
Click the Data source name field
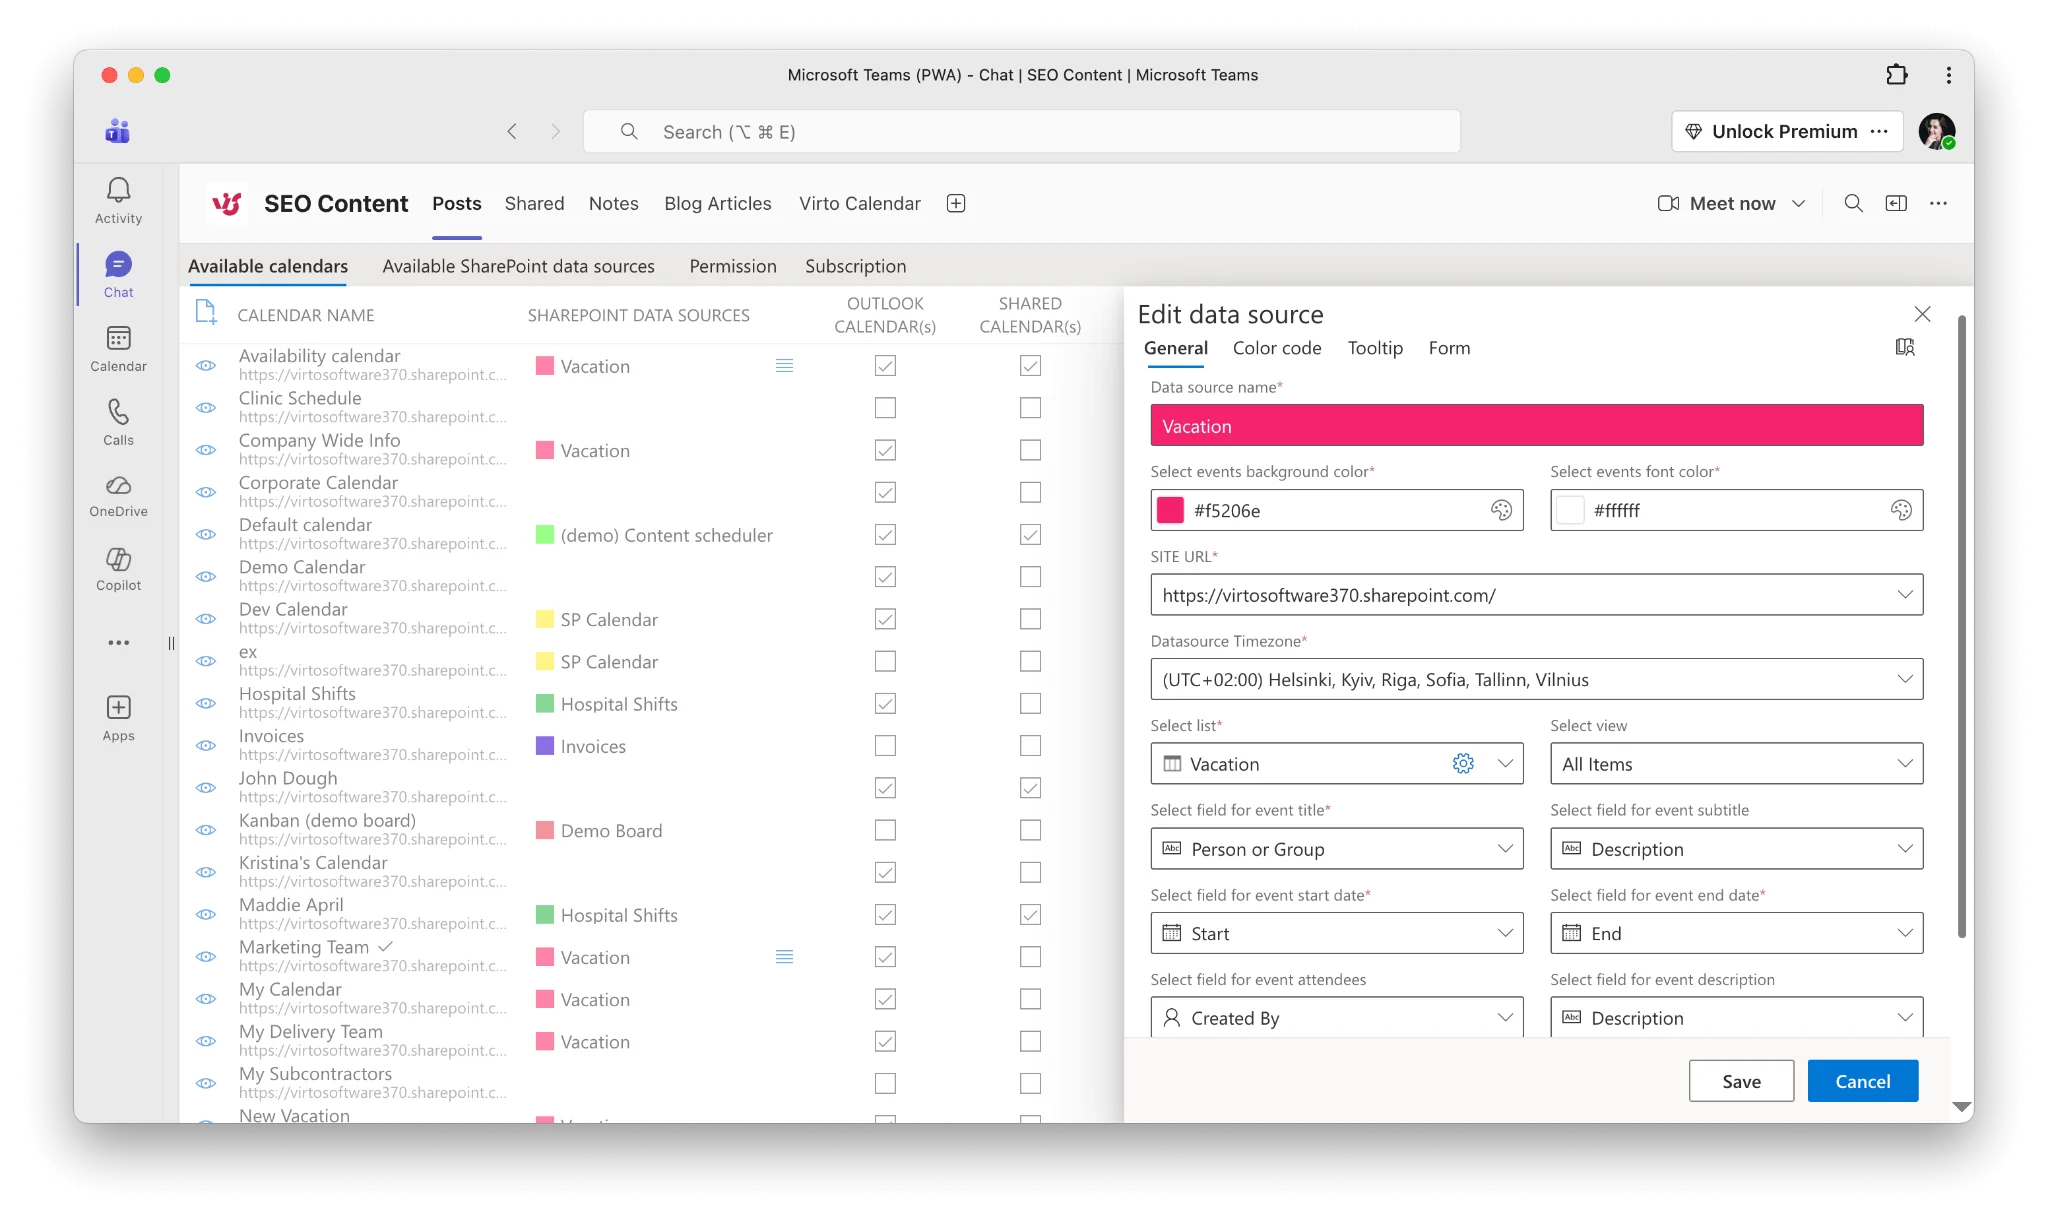[1536, 425]
